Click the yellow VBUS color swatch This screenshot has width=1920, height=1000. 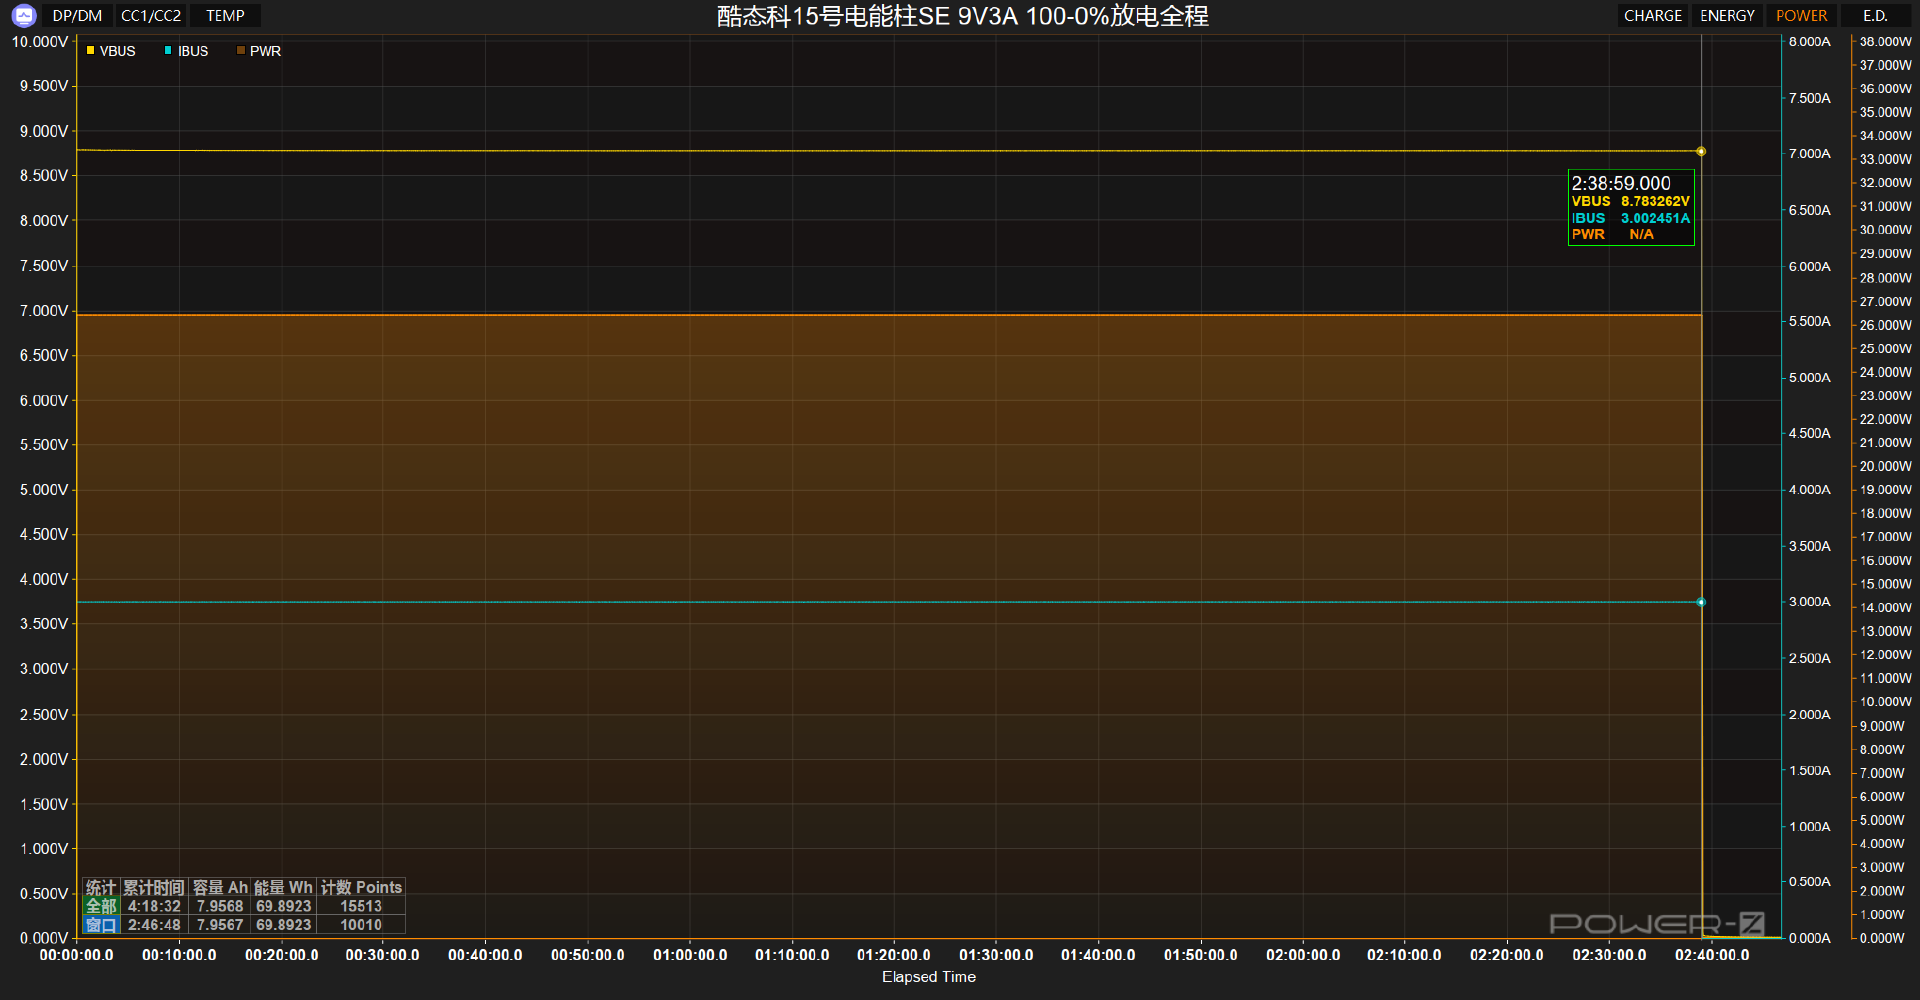90,50
